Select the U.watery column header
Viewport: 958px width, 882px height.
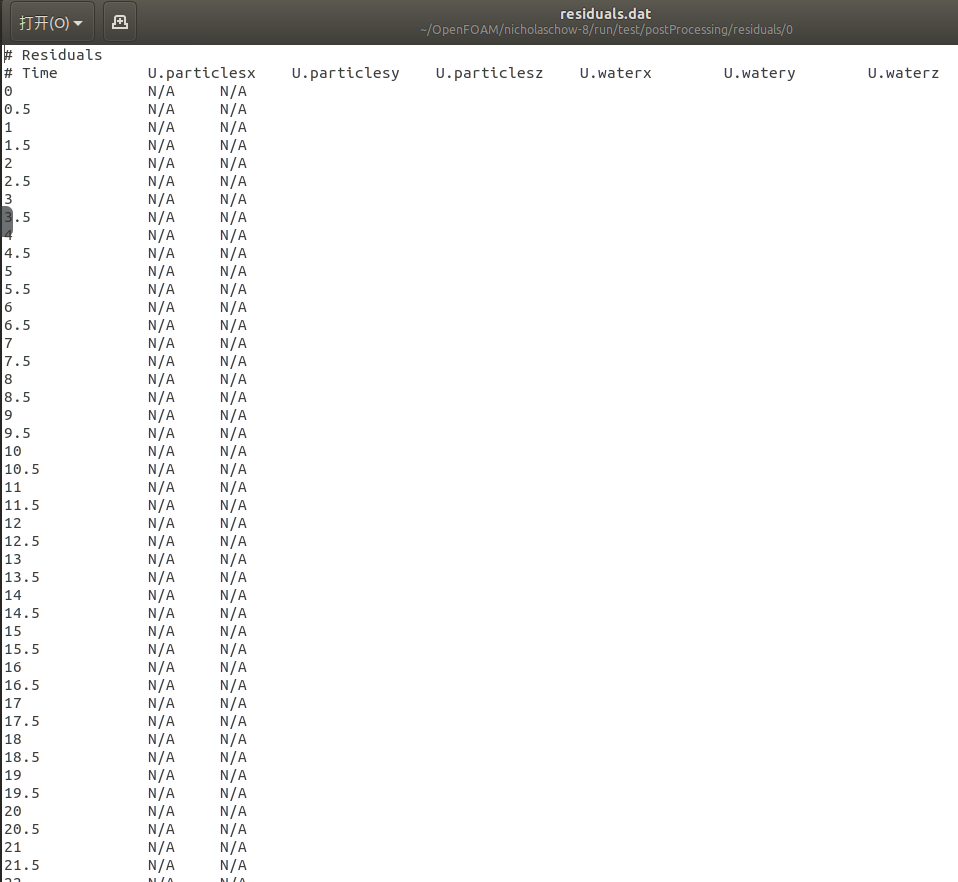(x=759, y=73)
